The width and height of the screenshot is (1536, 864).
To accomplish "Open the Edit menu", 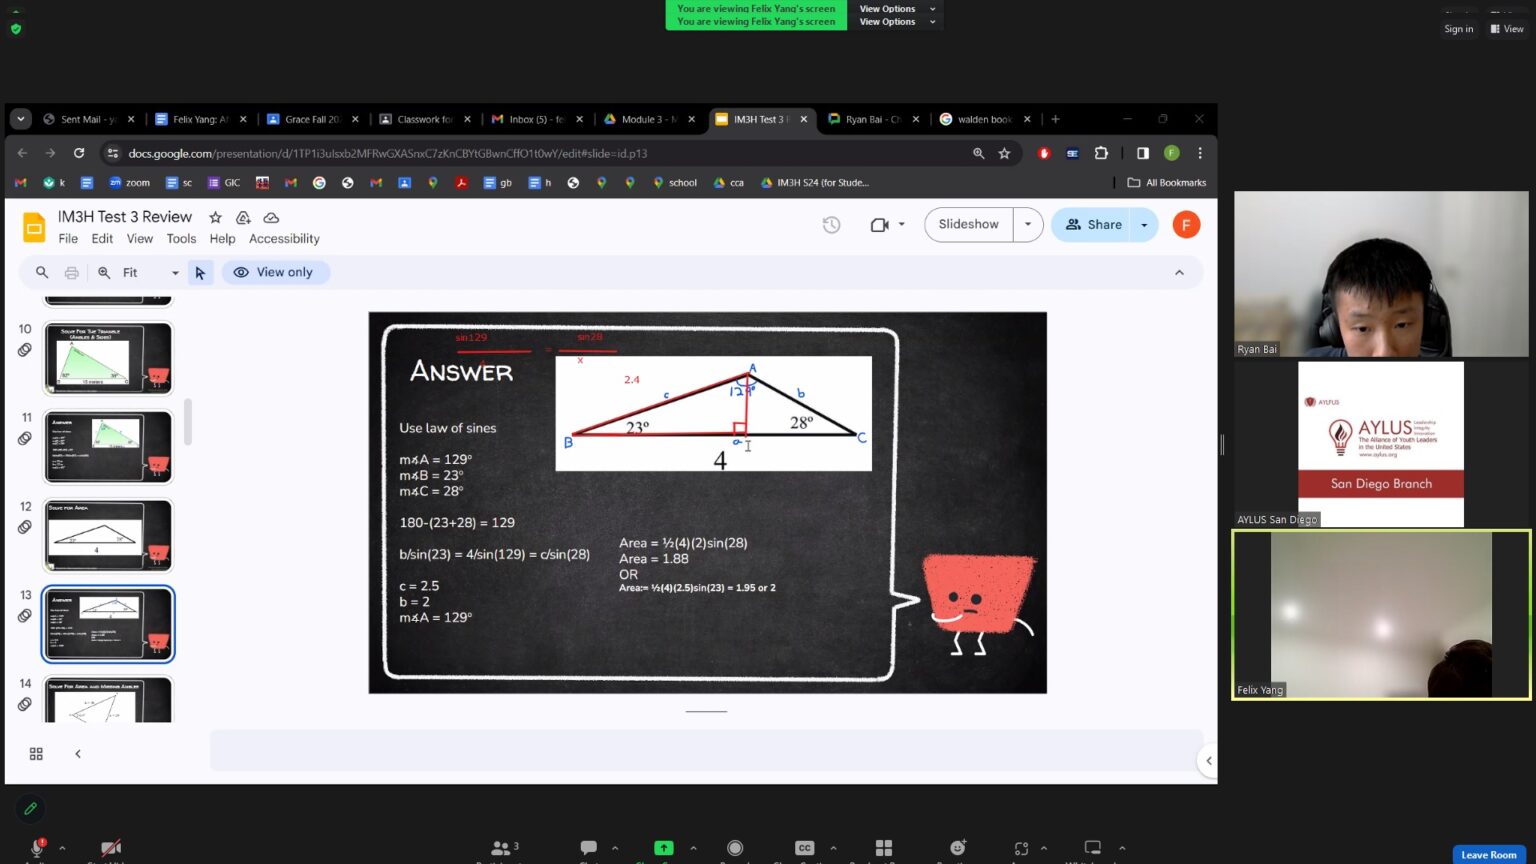I will pos(102,239).
